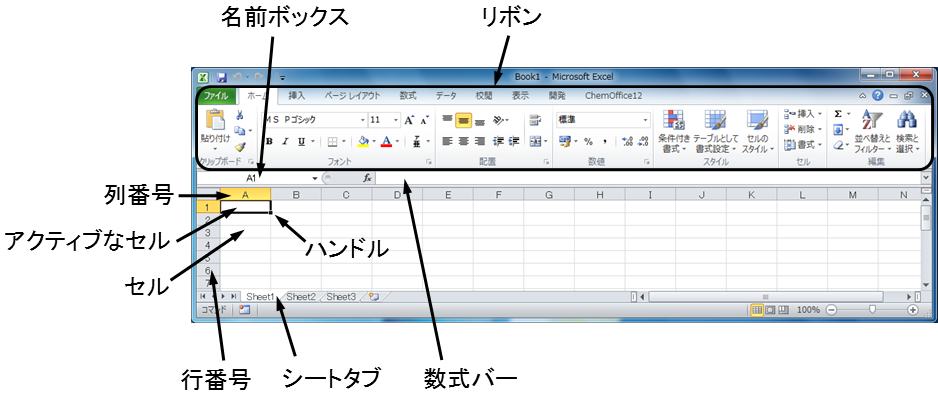The height and width of the screenshot is (396, 938).
Task: Toggle Italic formatting
Action: tap(285, 142)
